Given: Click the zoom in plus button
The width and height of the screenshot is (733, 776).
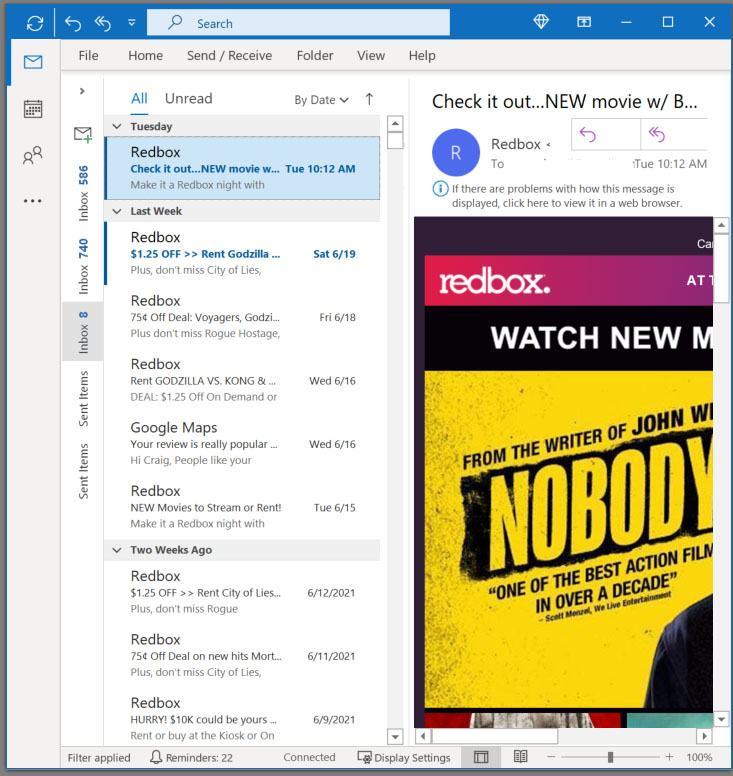Looking at the screenshot, I should [669, 757].
